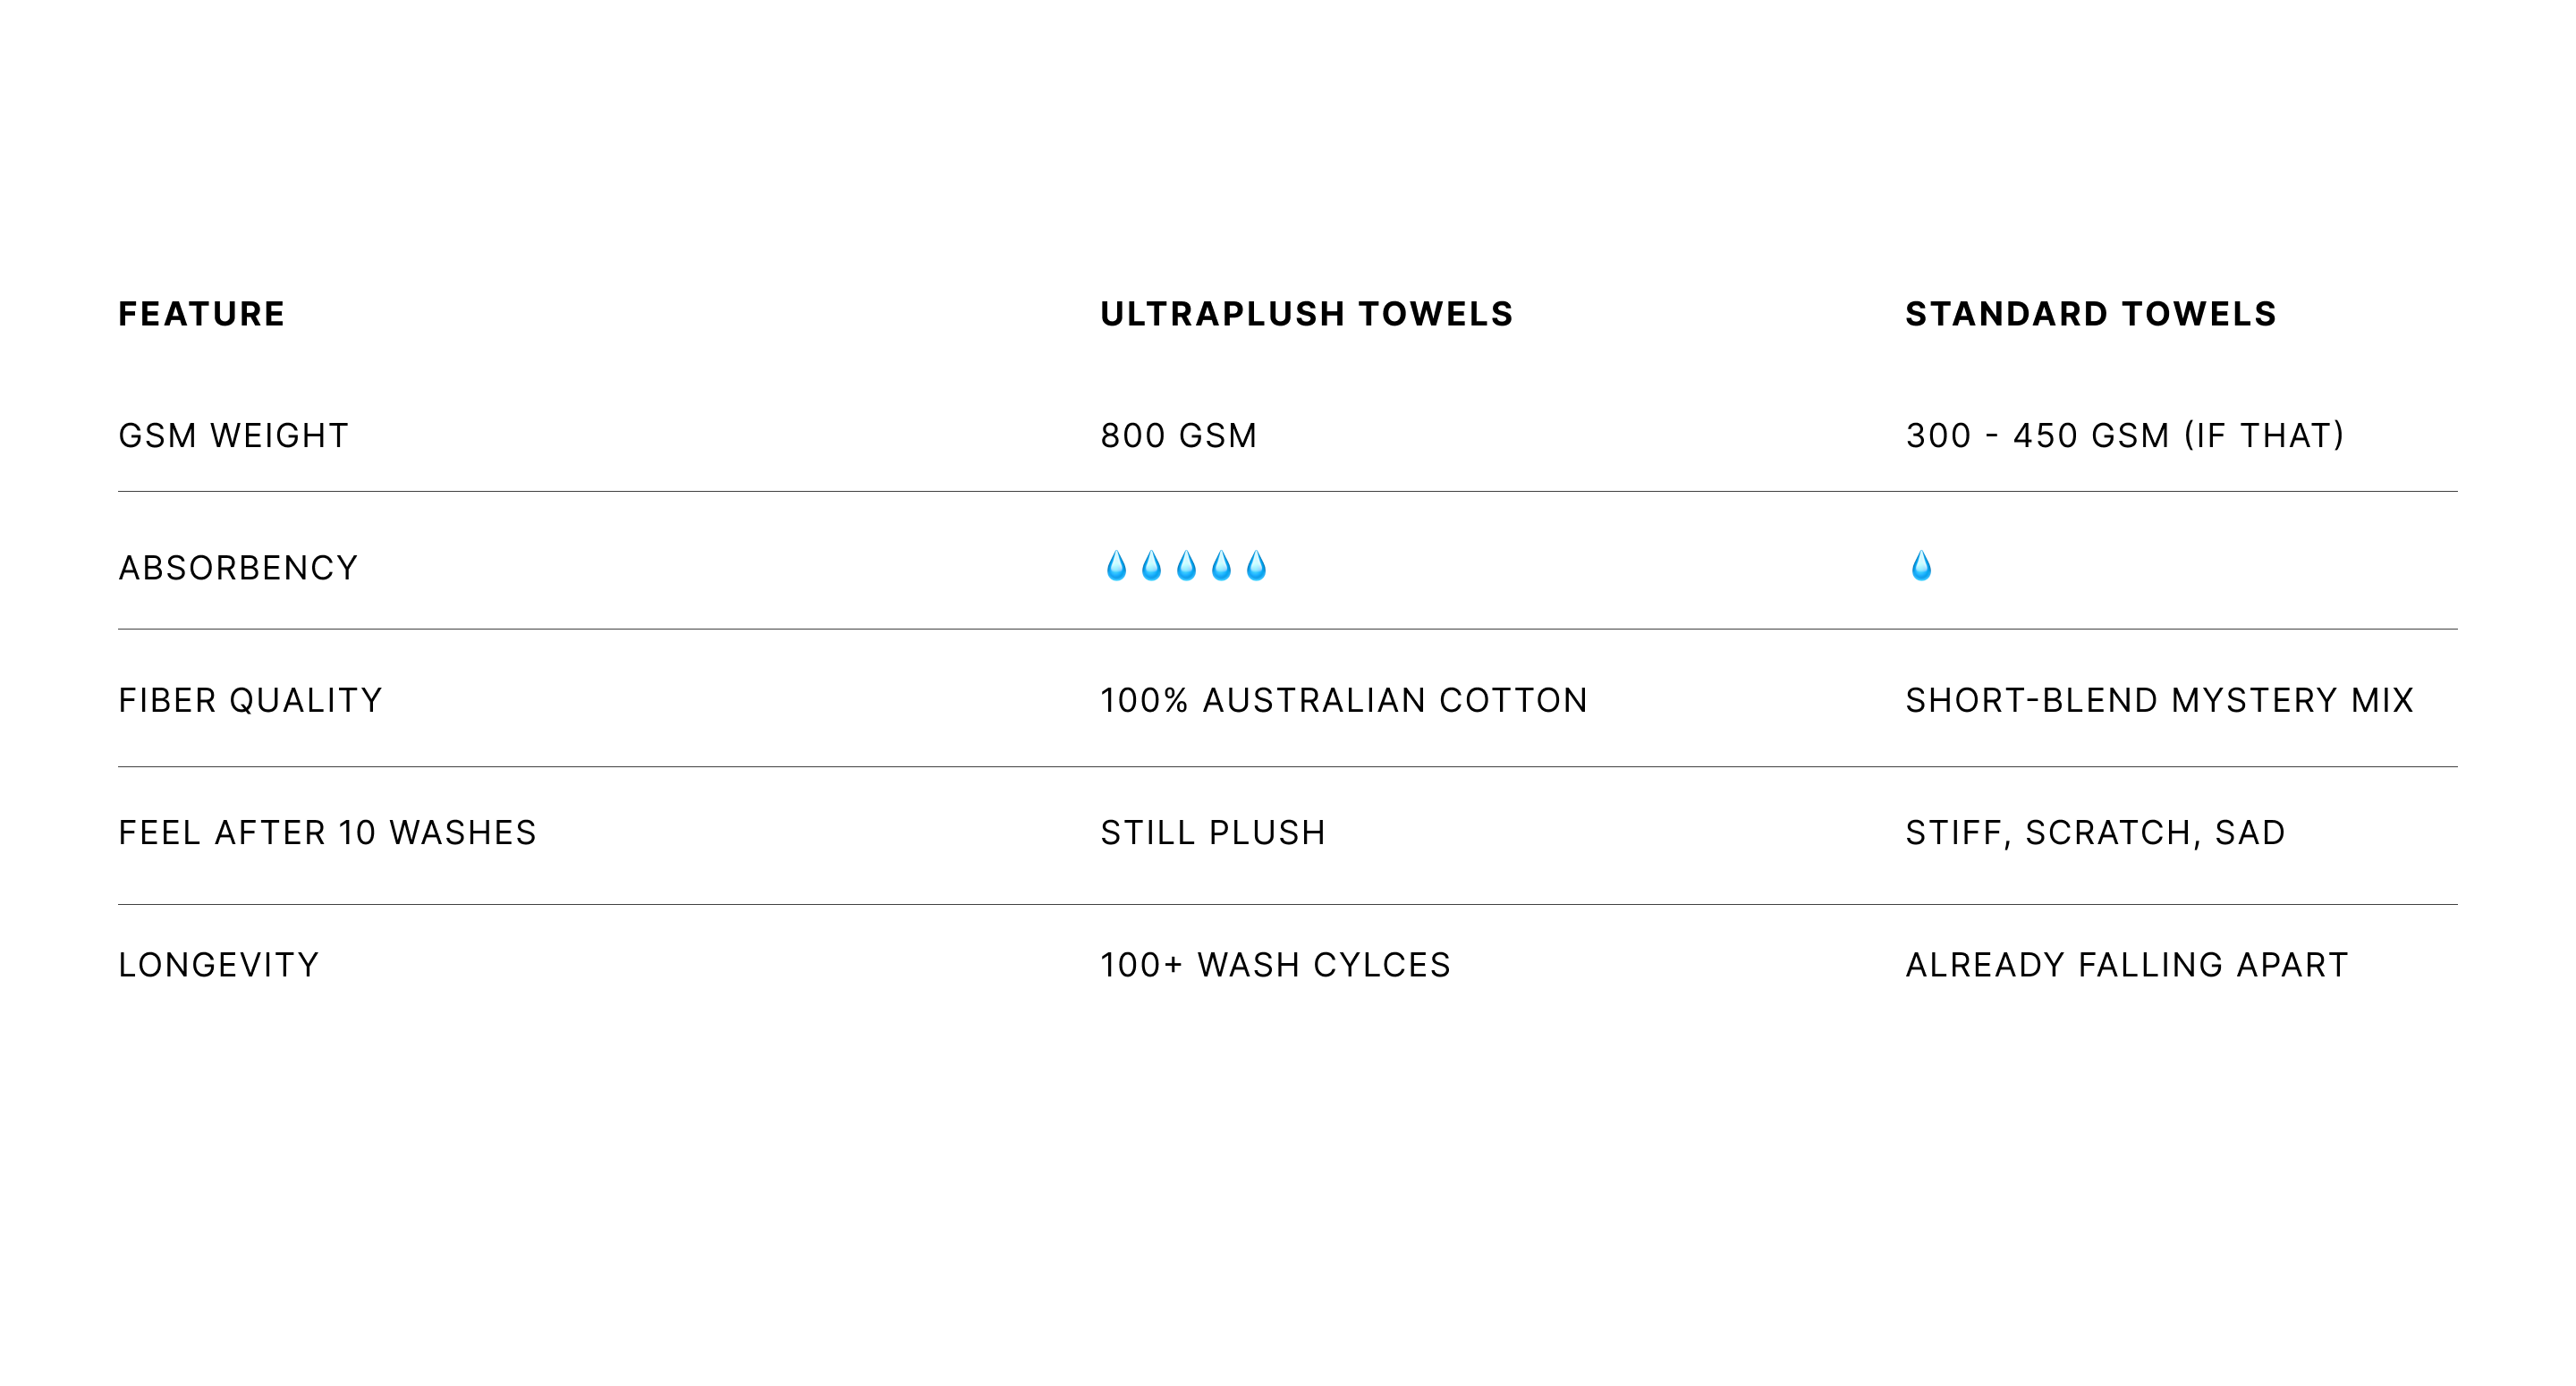Click the fifth water droplet in Ultraplush absorbency
This screenshot has width=2576, height=1386.
point(1256,566)
